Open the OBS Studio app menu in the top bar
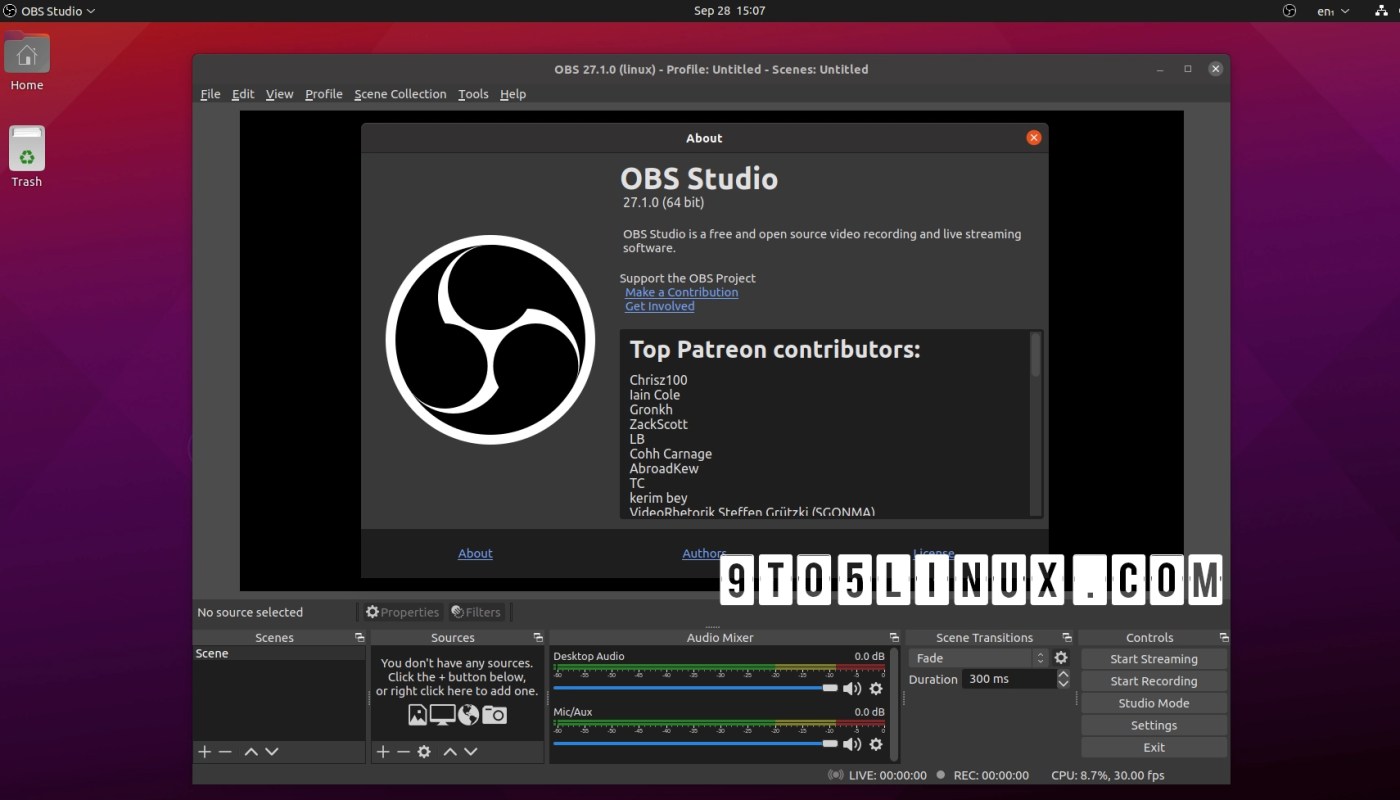Image resolution: width=1400 pixels, height=800 pixels. [x=50, y=11]
